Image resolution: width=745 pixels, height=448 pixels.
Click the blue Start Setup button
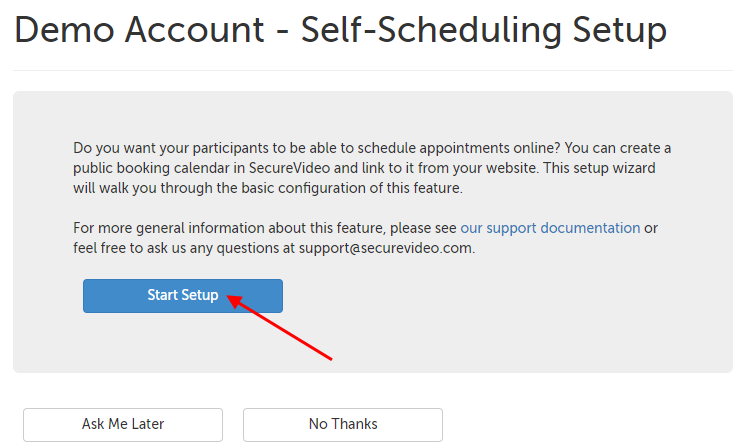pos(182,296)
